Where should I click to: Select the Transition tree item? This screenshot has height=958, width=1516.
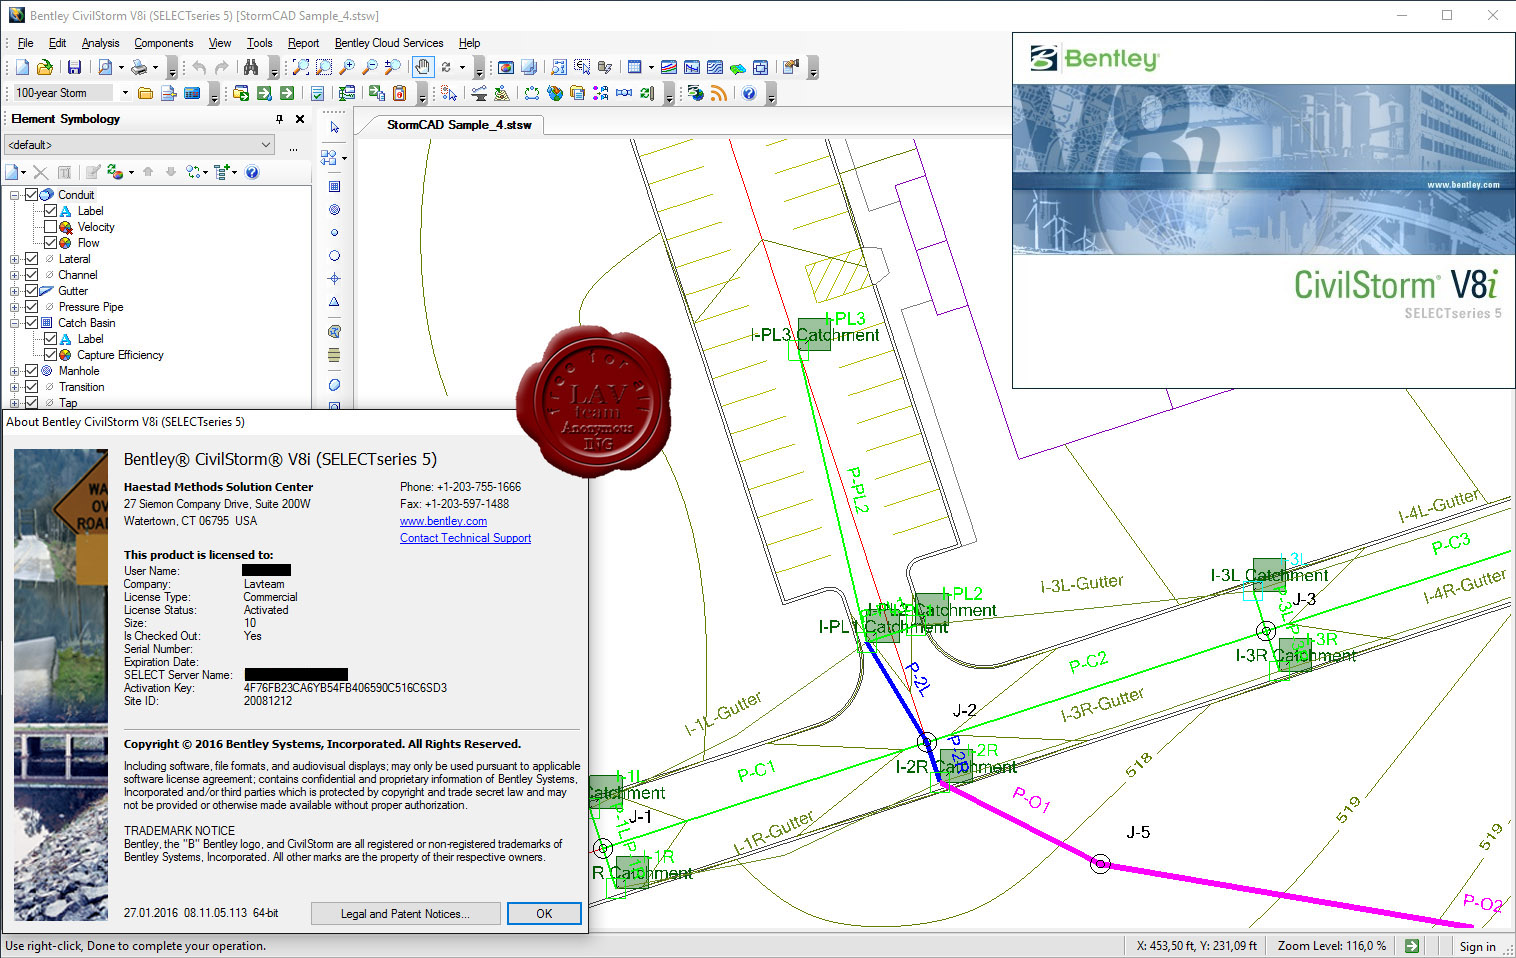coord(81,387)
